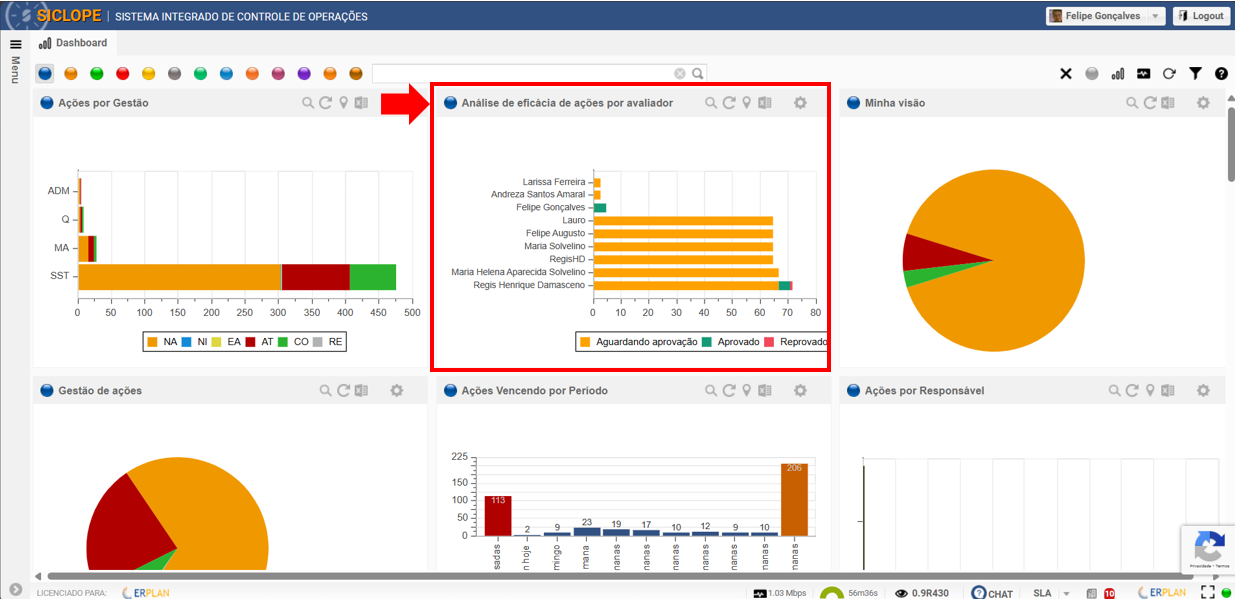Select the gray dashboard ball

pos(175,73)
